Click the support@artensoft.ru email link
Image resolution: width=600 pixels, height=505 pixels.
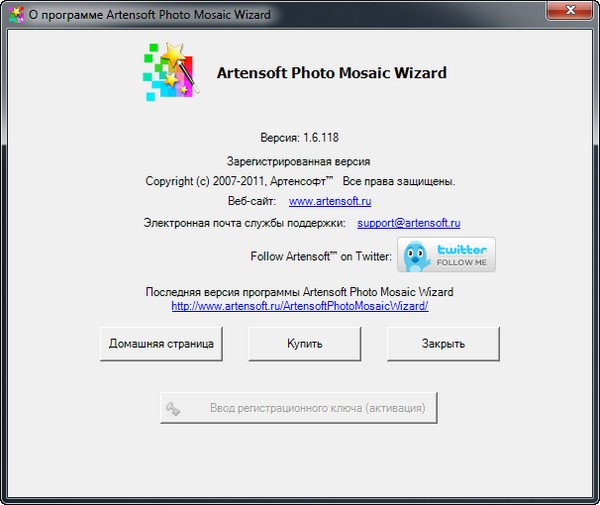[408, 223]
